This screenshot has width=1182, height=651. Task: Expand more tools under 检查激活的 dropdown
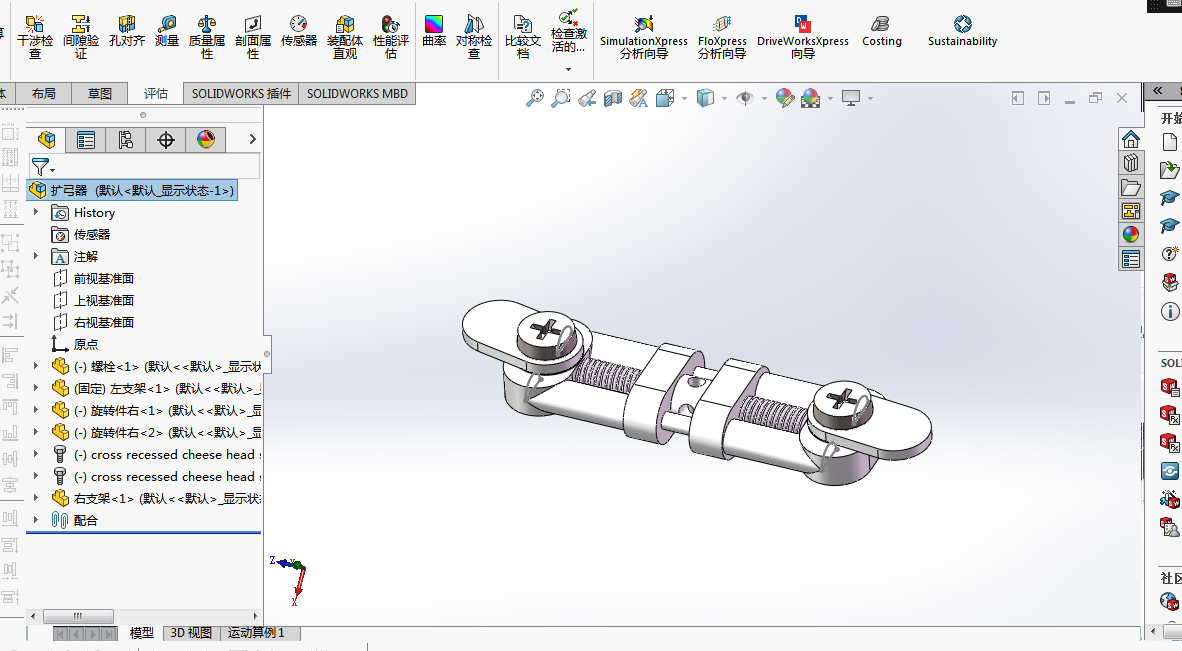pos(568,69)
